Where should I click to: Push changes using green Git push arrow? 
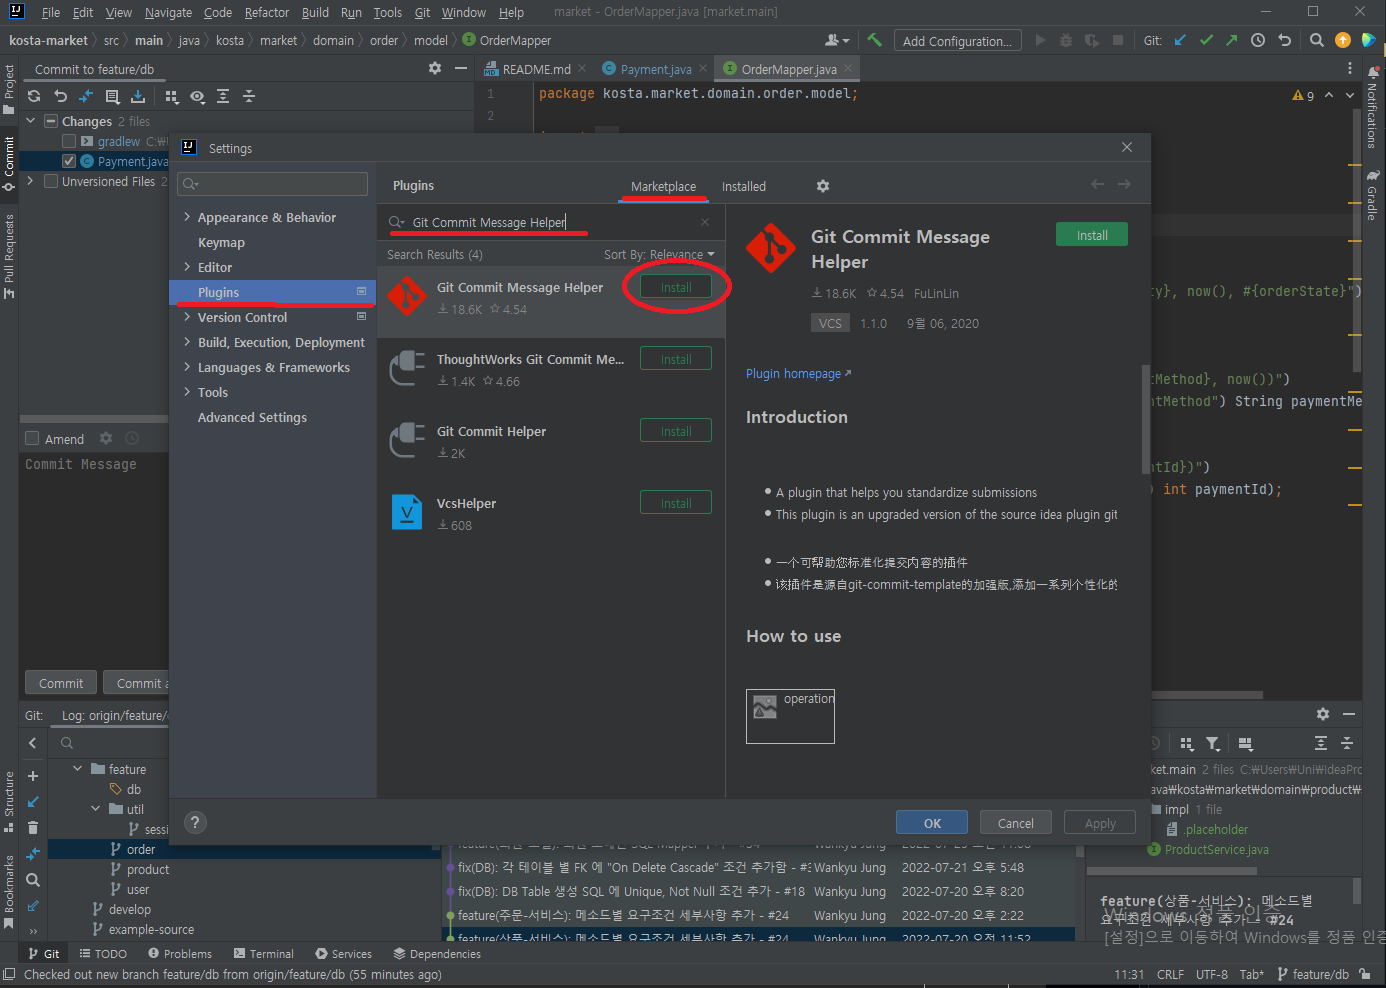[1232, 39]
